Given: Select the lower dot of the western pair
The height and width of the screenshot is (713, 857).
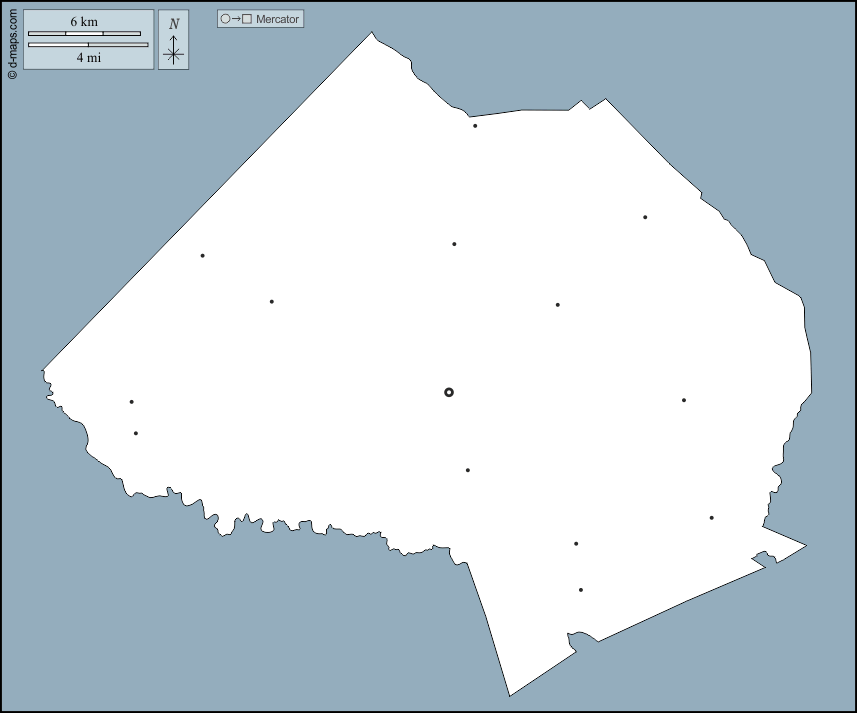Looking at the screenshot, I should [136, 433].
